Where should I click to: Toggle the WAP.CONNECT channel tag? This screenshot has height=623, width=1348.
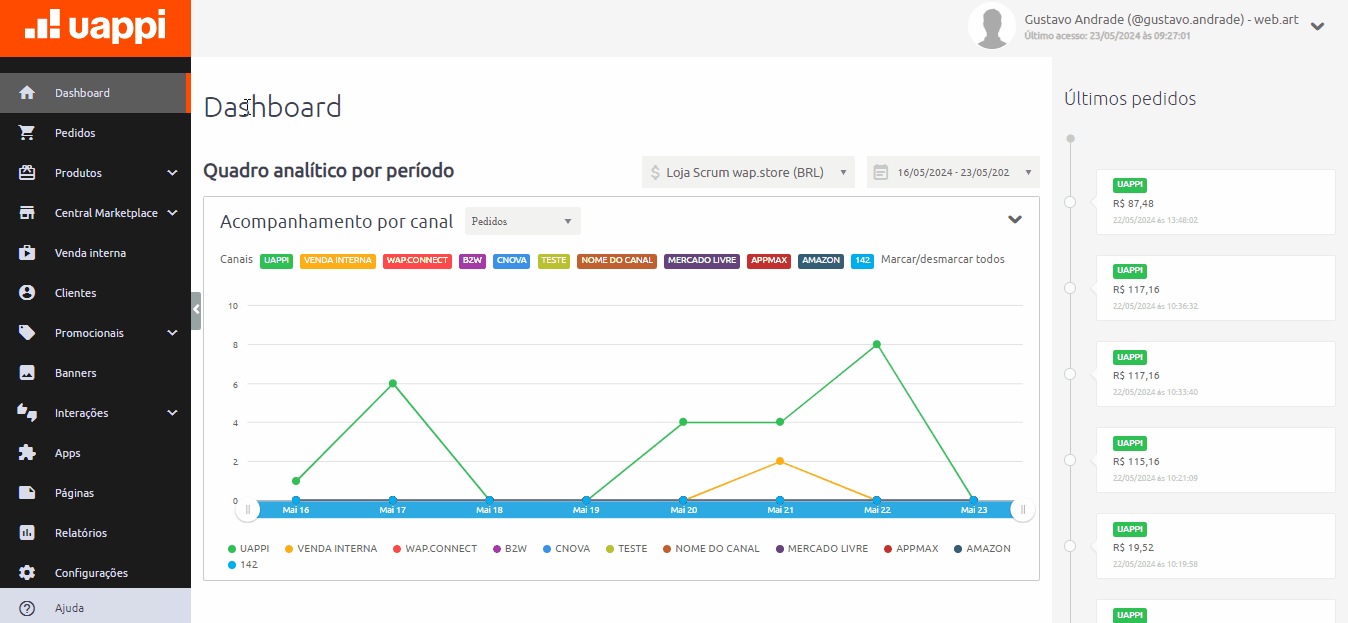417,260
